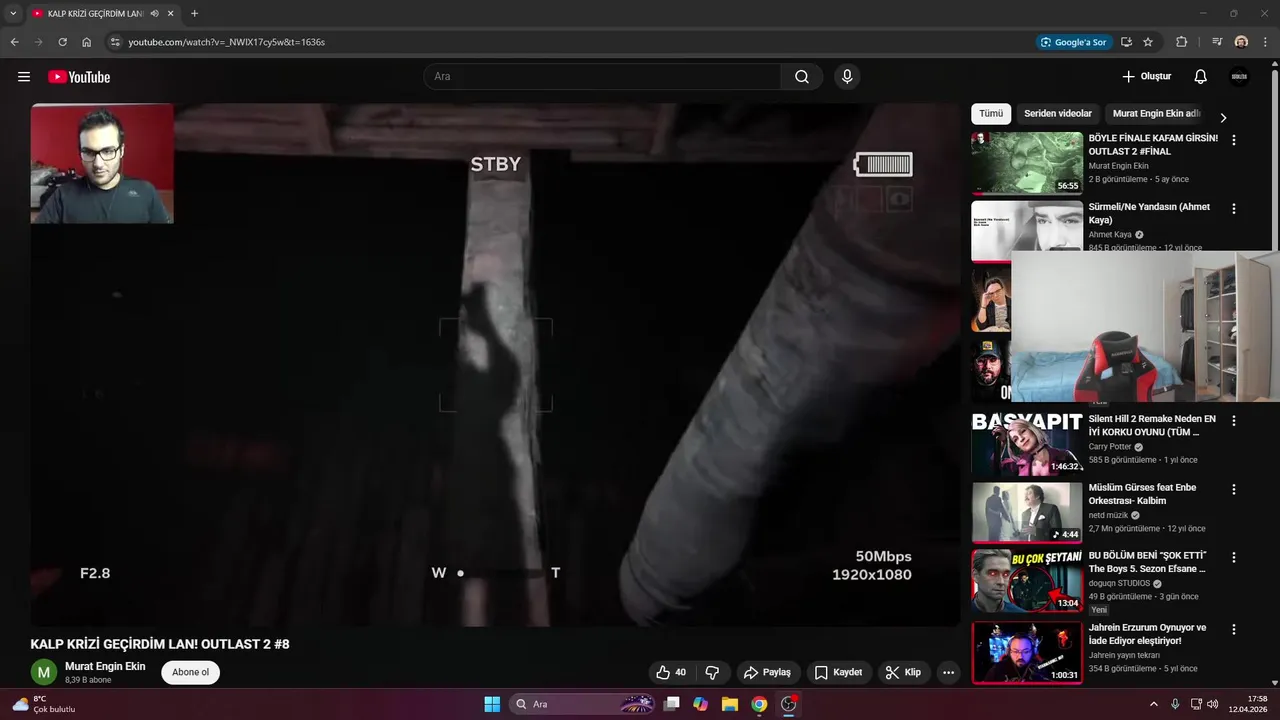Select the Murat Engin Ekin chip
Image resolution: width=1280 pixels, height=720 pixels.
click(x=1156, y=114)
